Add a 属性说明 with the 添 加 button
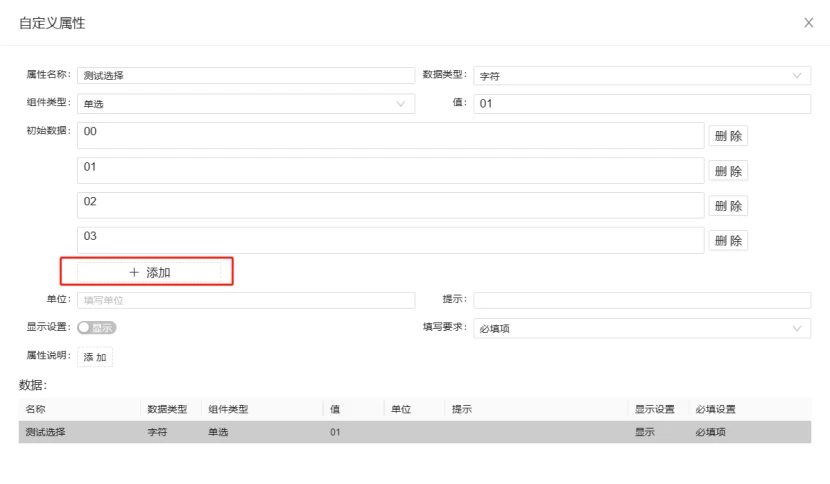Screen dimensions: 830x484 [95, 357]
